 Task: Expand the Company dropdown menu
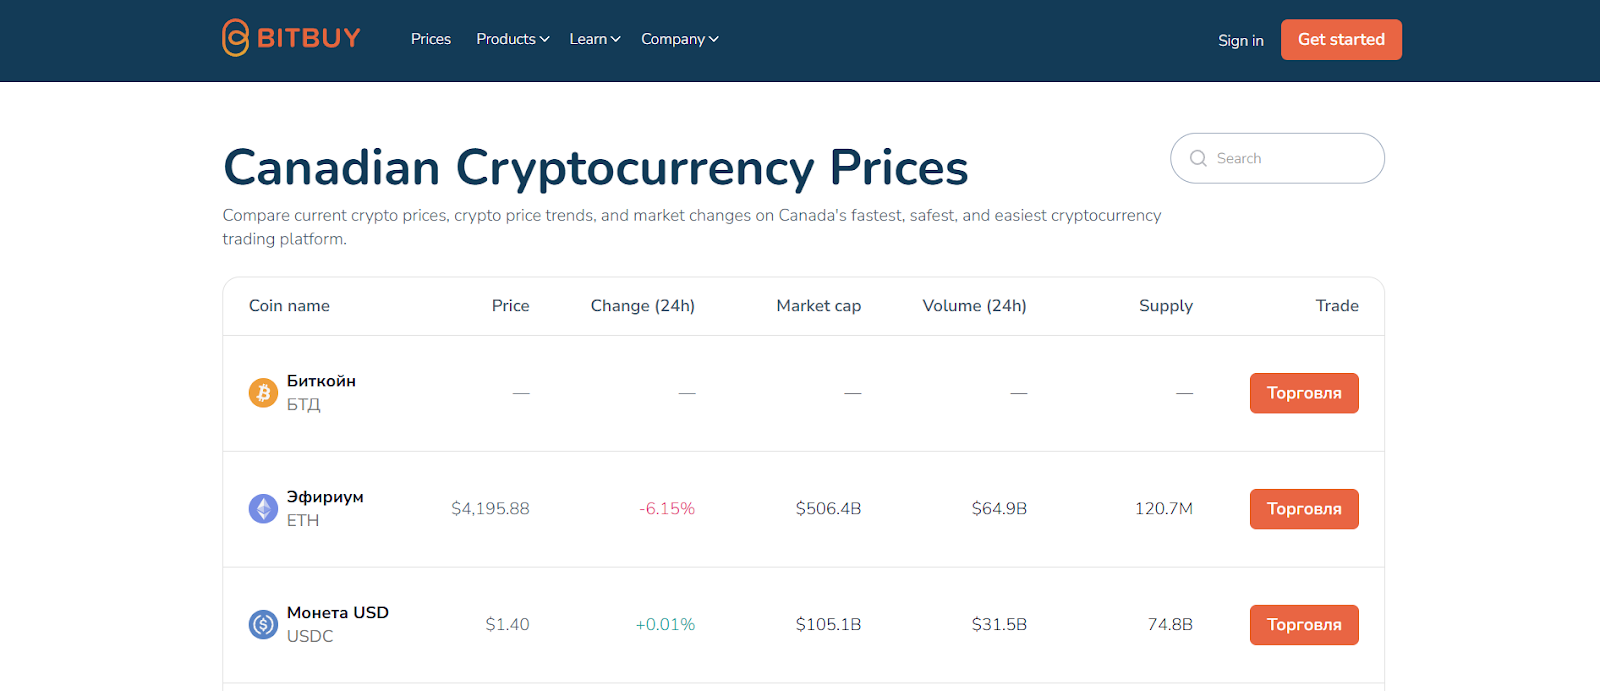click(680, 39)
